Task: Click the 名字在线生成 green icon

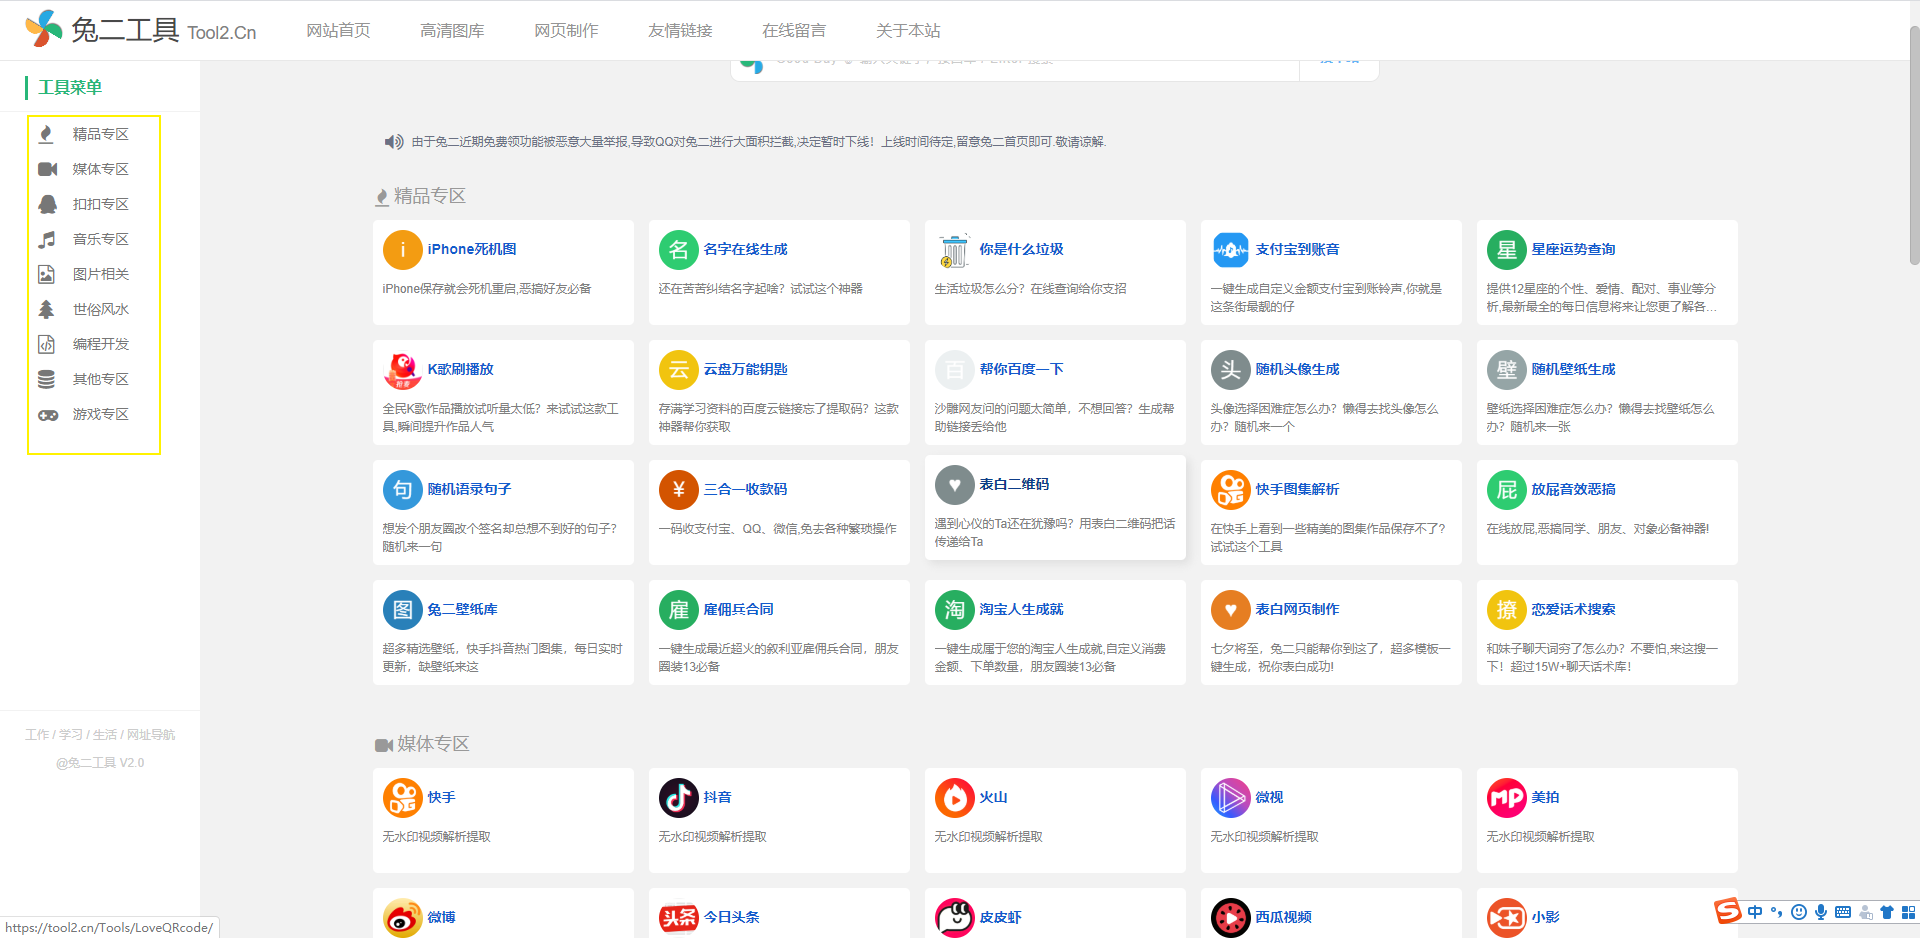Action: coord(678,250)
